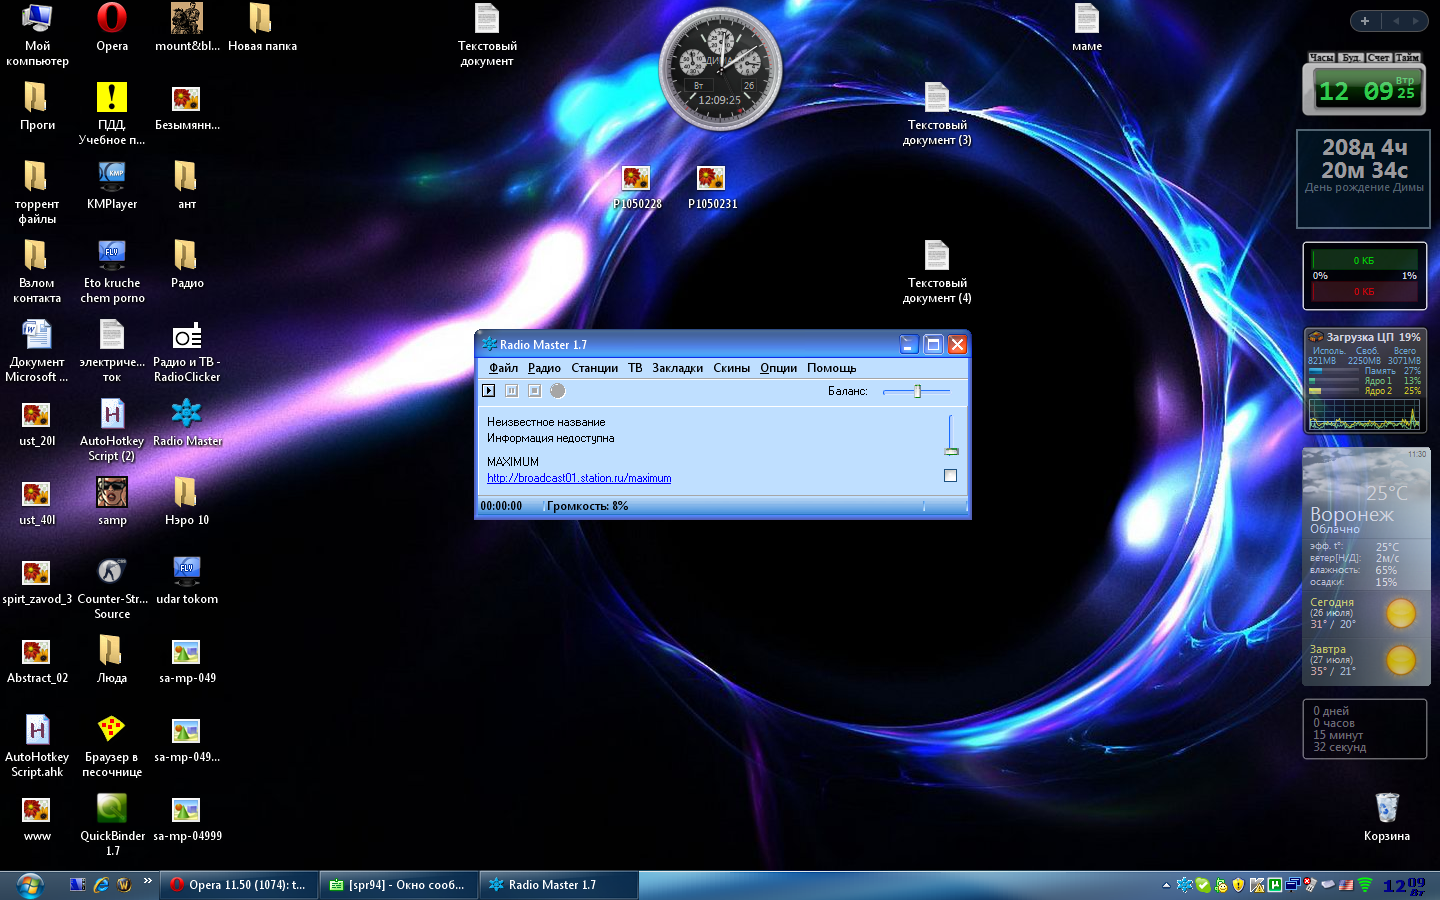
Task: Click Громкость: 8% in status bar
Action: coord(588,506)
